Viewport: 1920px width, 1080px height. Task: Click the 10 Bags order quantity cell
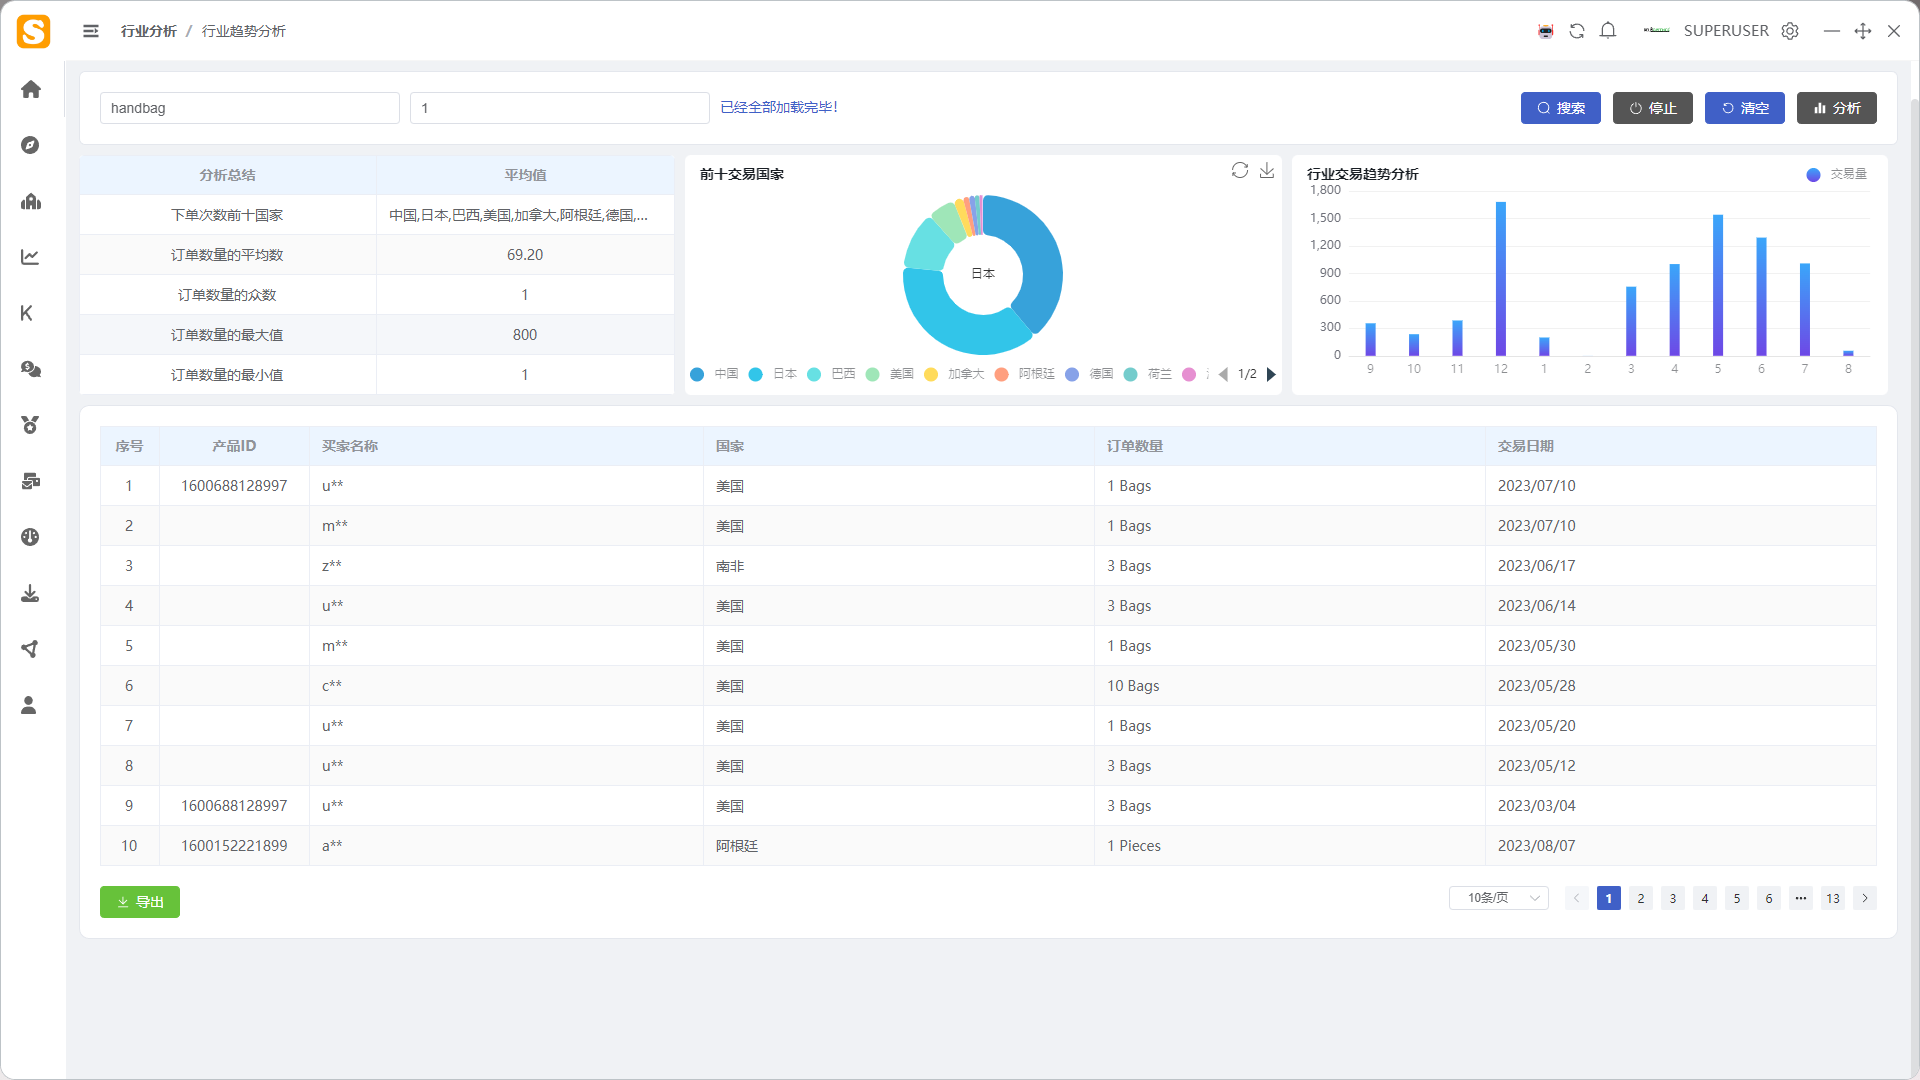(1290, 686)
